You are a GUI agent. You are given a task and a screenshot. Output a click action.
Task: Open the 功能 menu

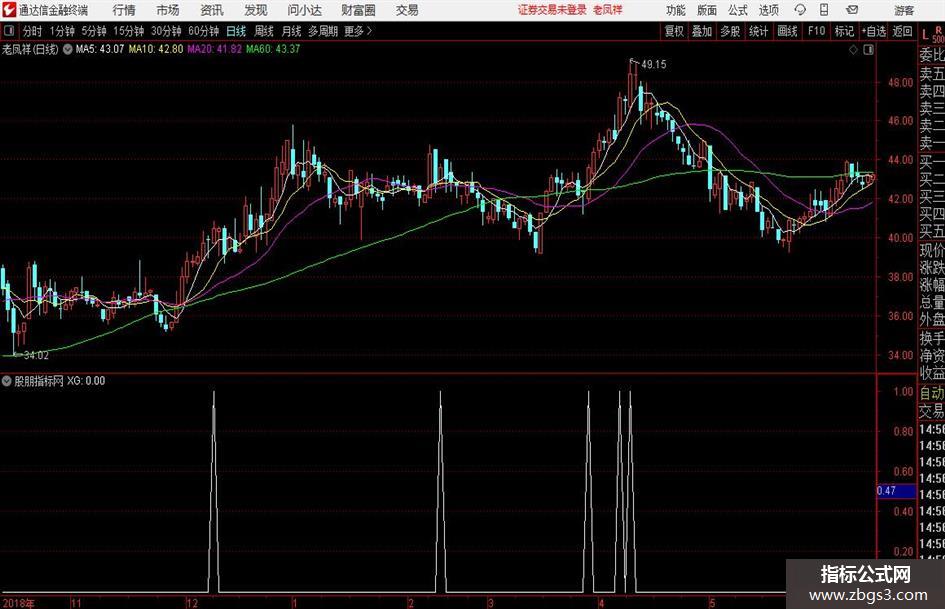click(676, 10)
